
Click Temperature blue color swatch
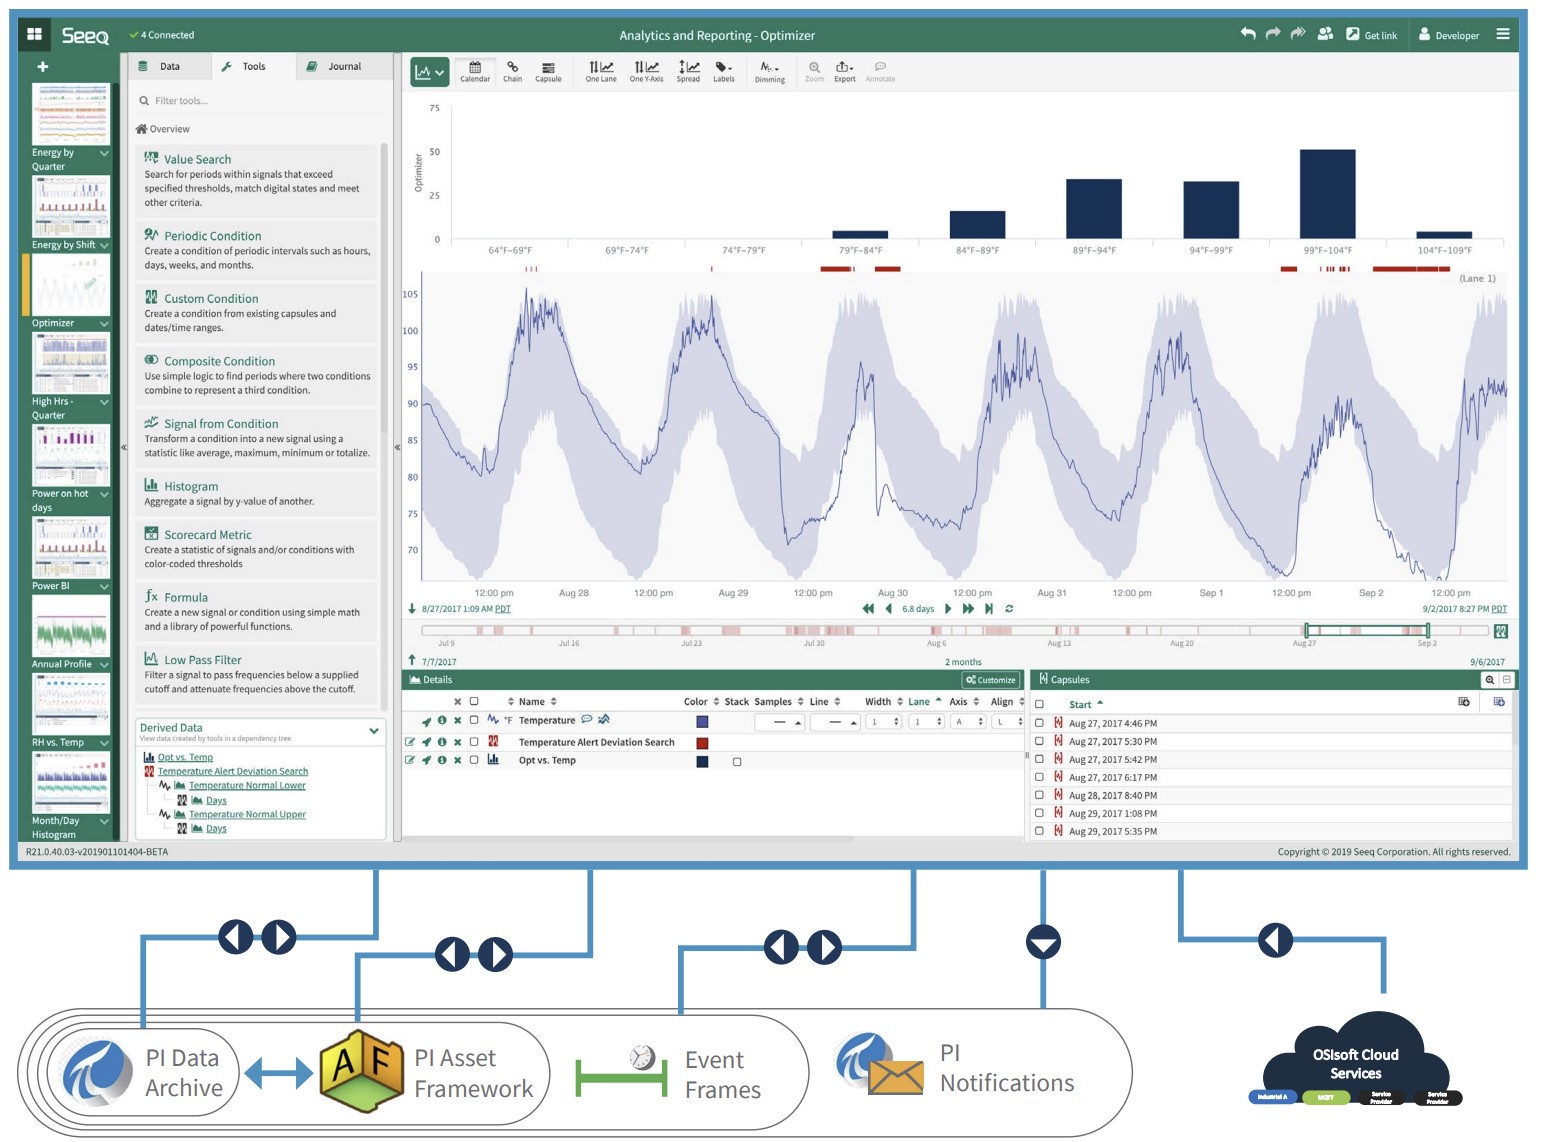click(x=702, y=721)
